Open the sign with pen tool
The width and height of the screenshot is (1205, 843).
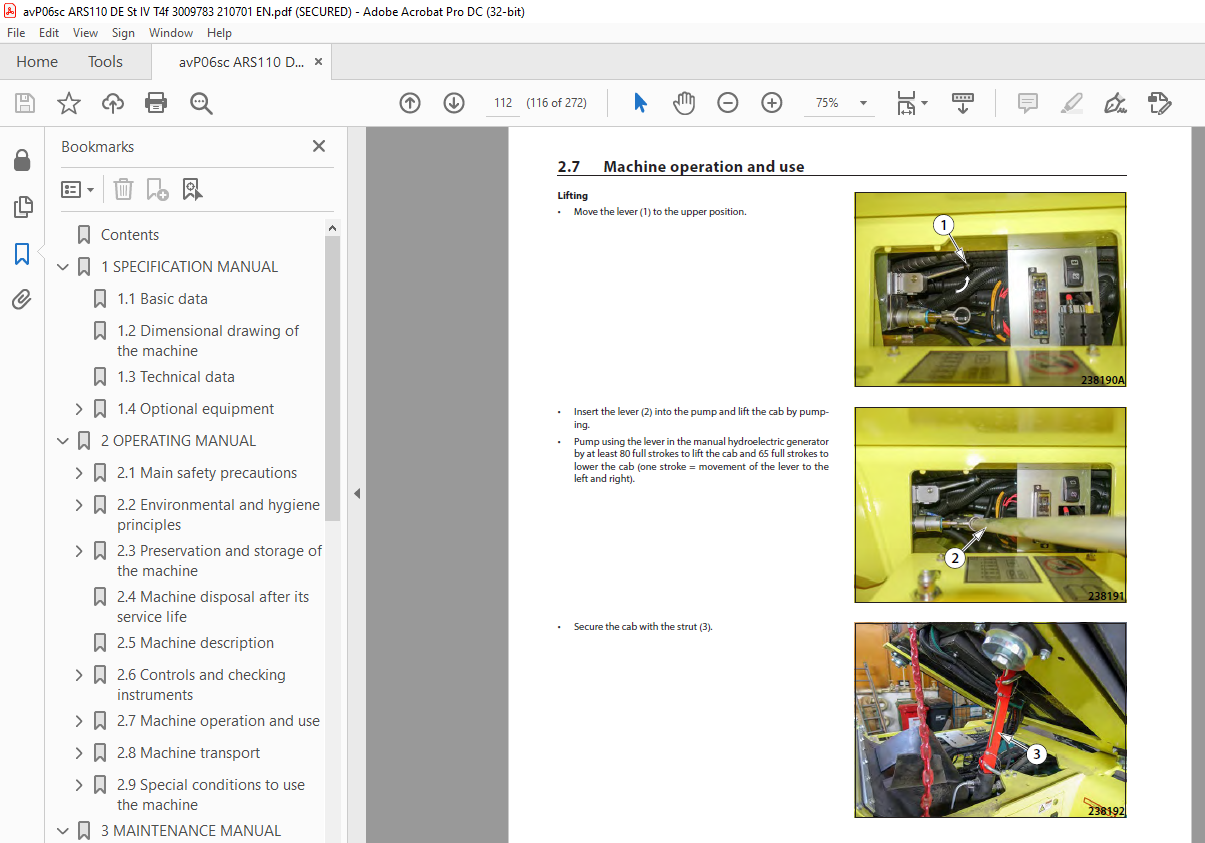(1115, 103)
